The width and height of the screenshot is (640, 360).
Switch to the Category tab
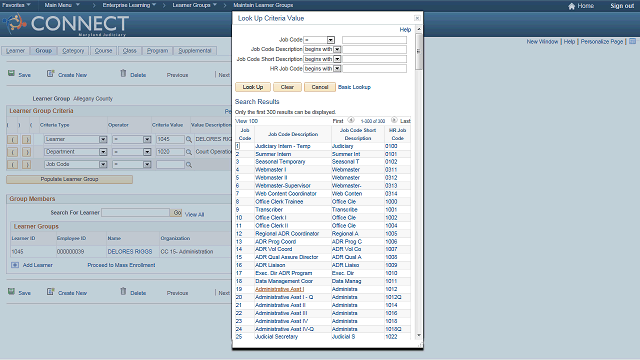pos(73,51)
